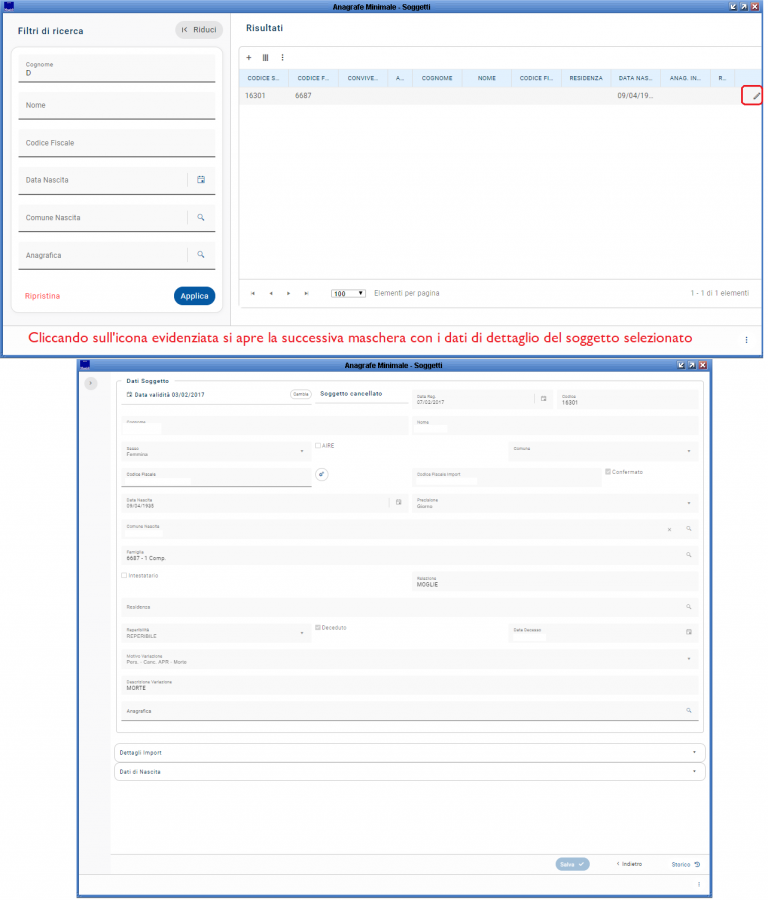Click the Applica button

click(196, 297)
